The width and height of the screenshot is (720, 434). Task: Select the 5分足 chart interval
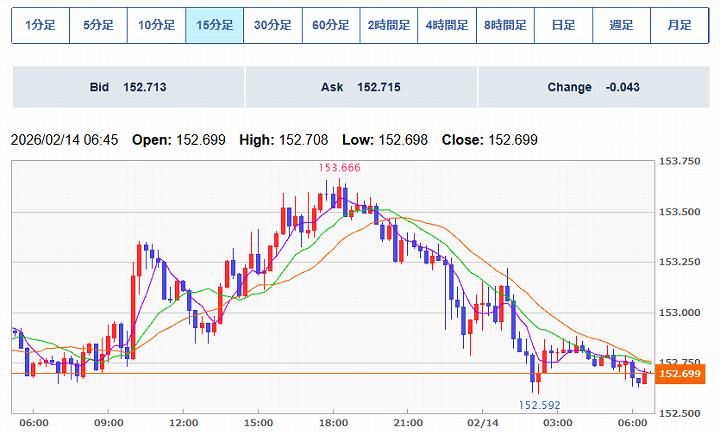[98, 24]
